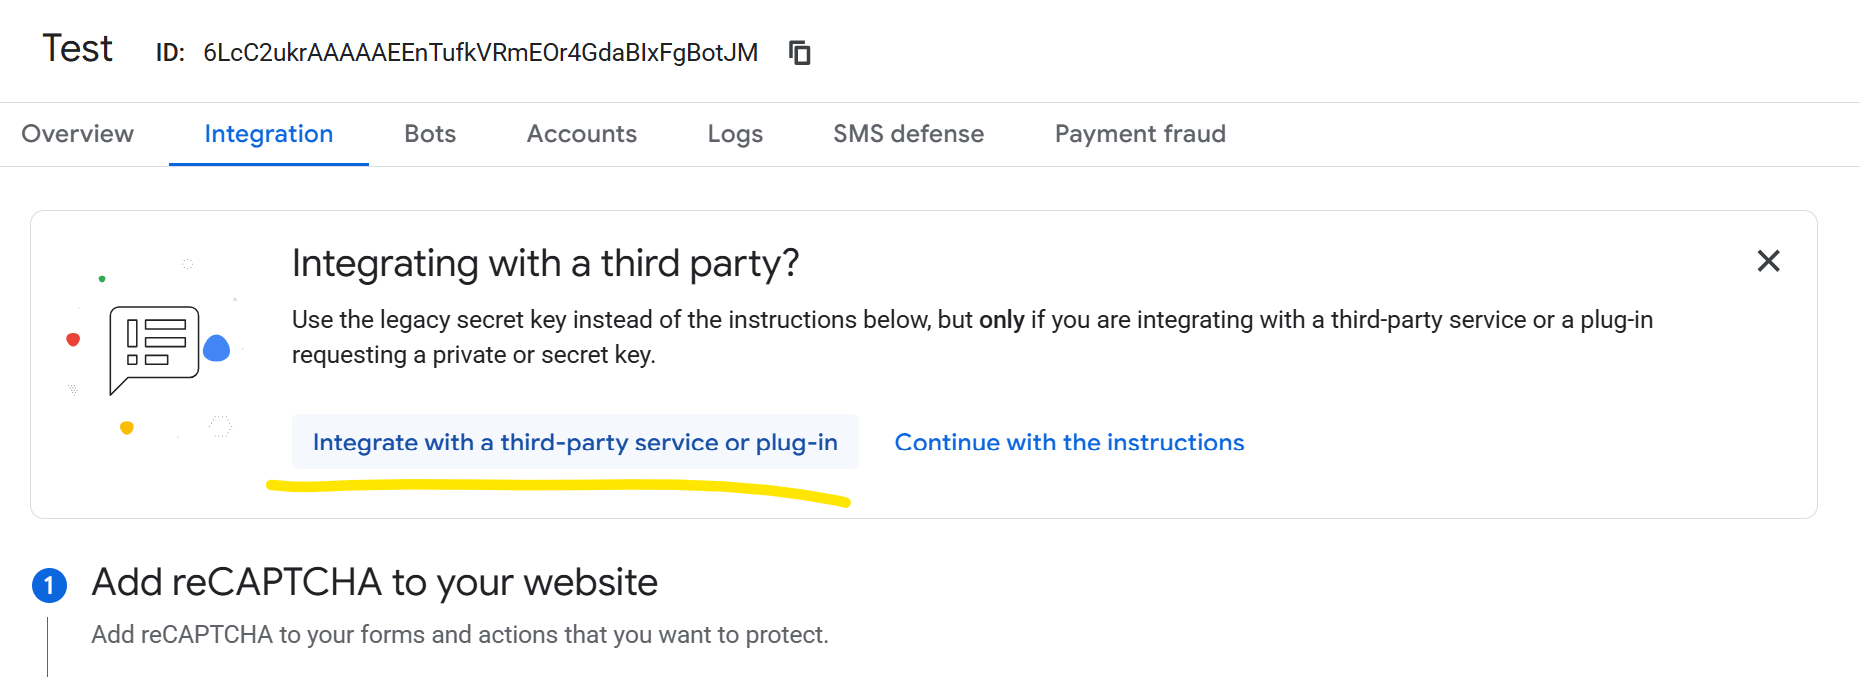Click Add reCAPTCHA to your website heading

374,582
